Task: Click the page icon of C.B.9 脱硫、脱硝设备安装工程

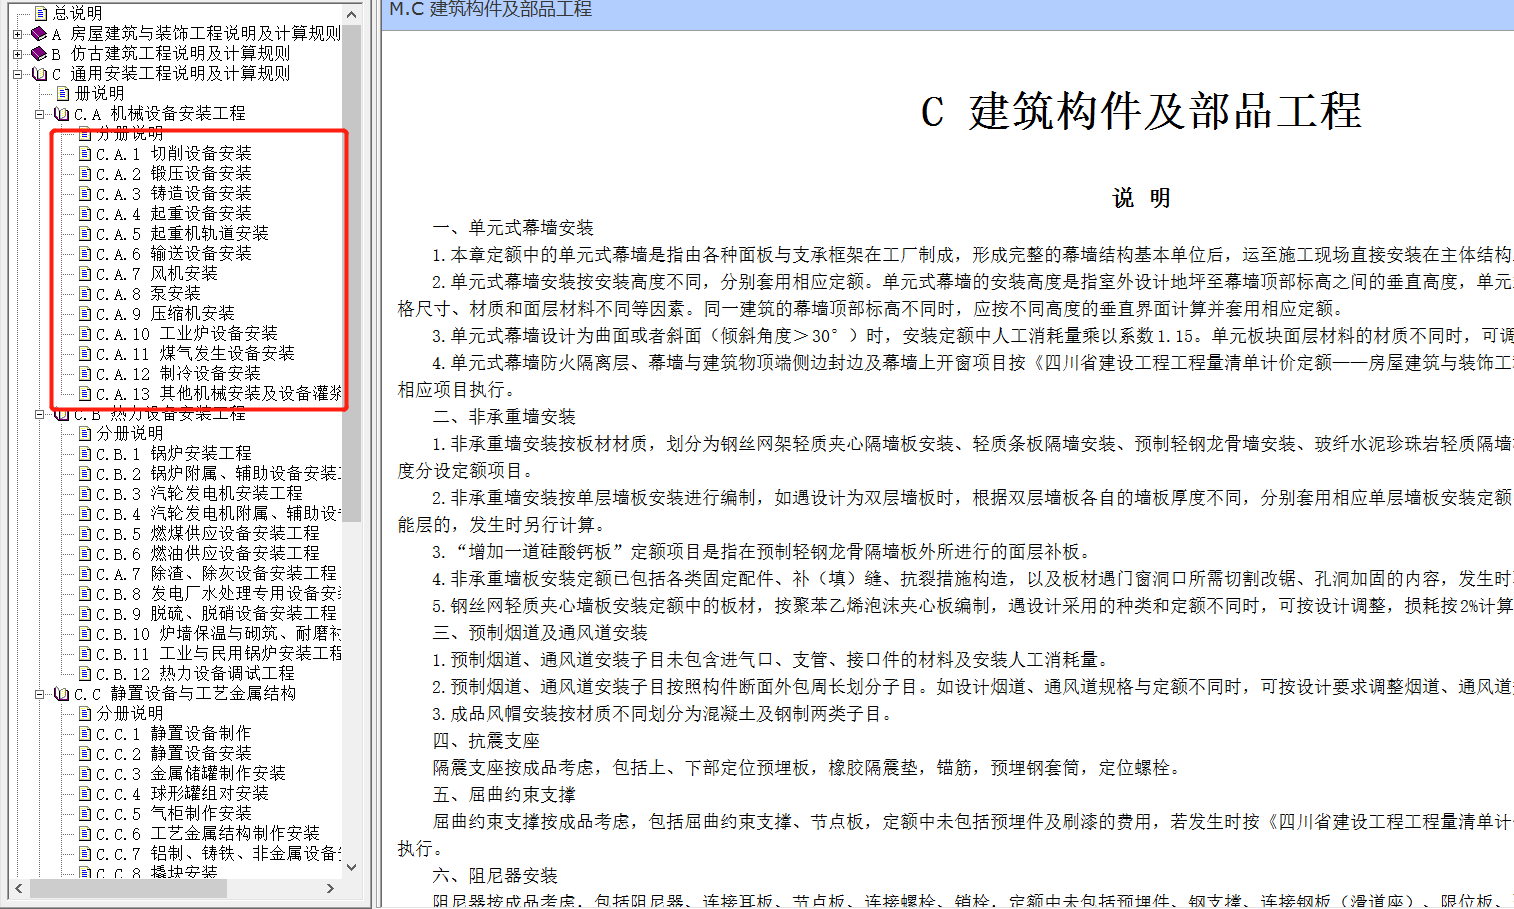Action: (x=85, y=613)
